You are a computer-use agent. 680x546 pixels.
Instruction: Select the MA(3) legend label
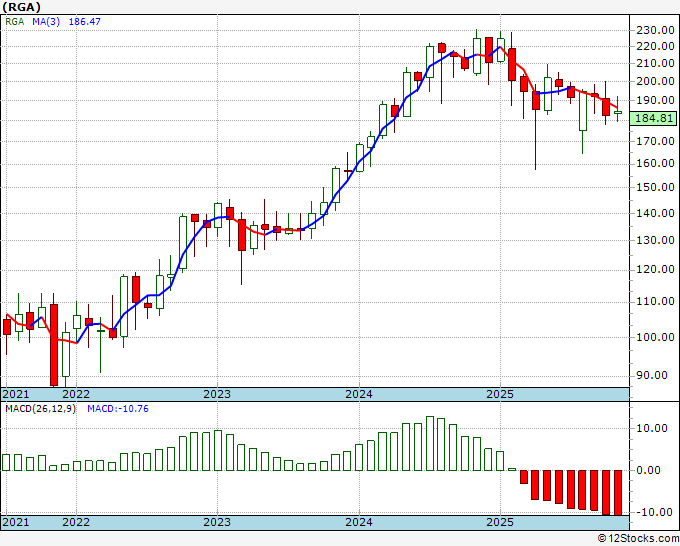tap(46, 21)
